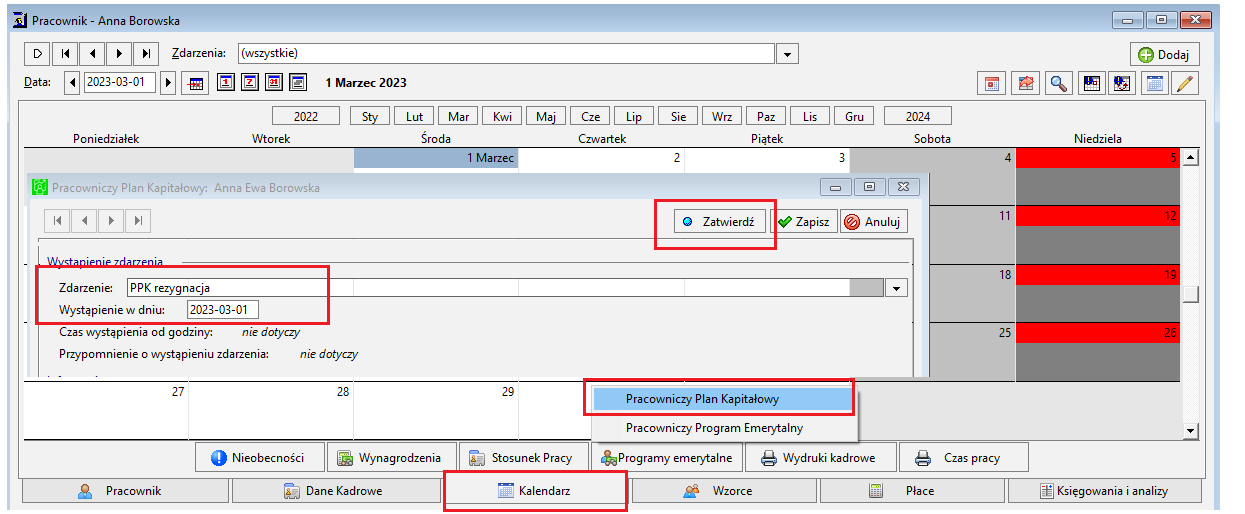1245x514 pixels.
Task: Go to previous record in main toolbar
Action: (92, 53)
